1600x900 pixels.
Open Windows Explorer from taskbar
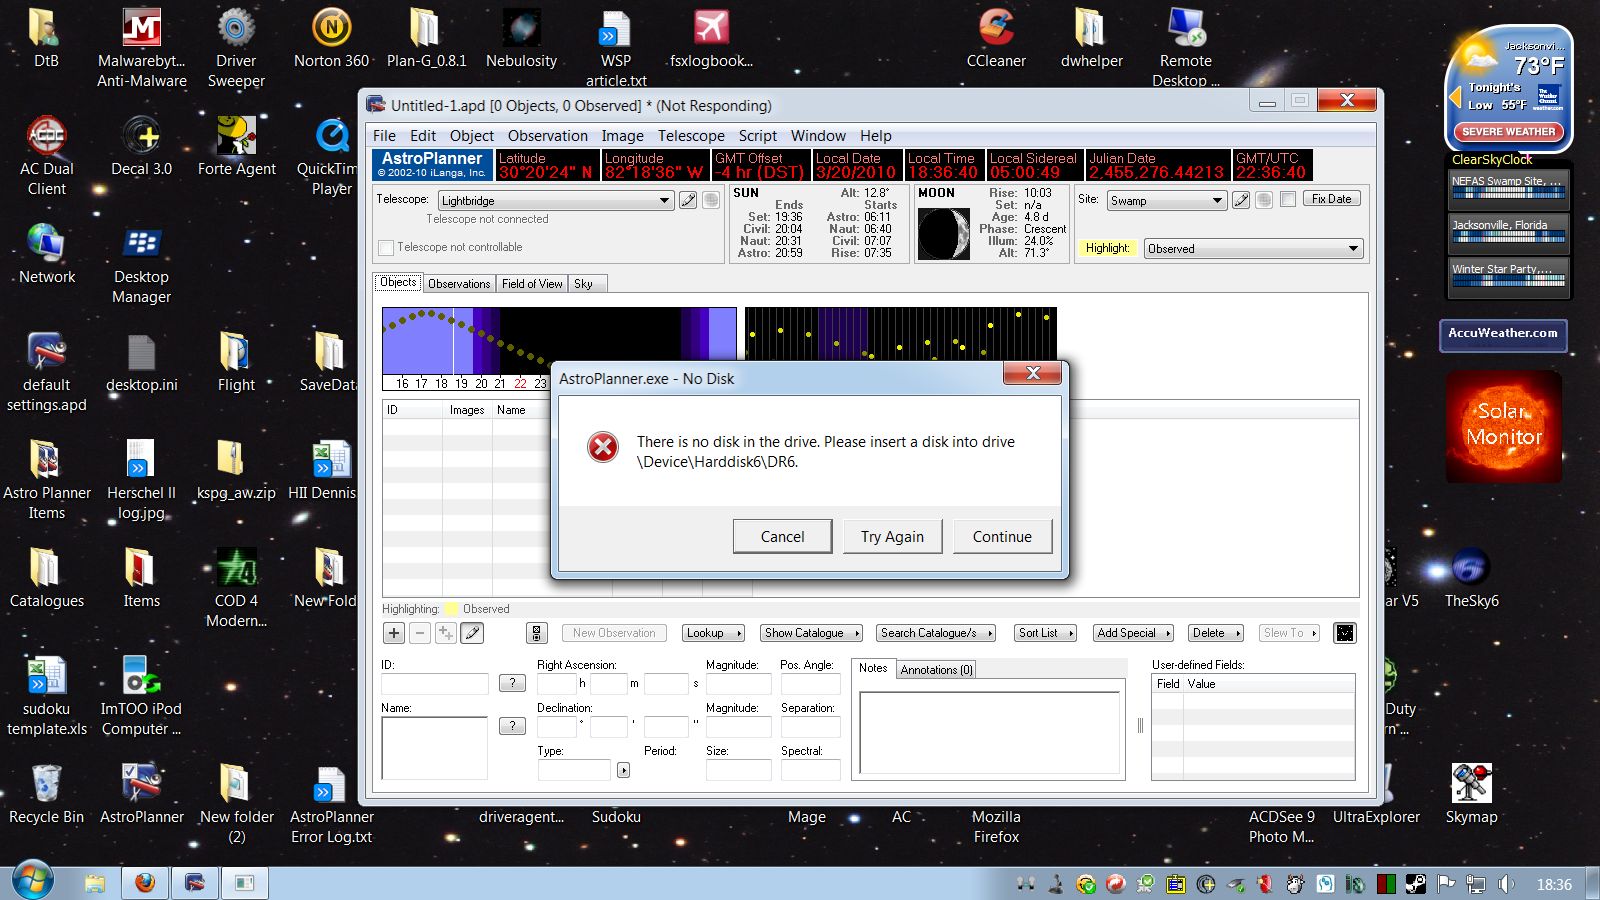(95, 883)
